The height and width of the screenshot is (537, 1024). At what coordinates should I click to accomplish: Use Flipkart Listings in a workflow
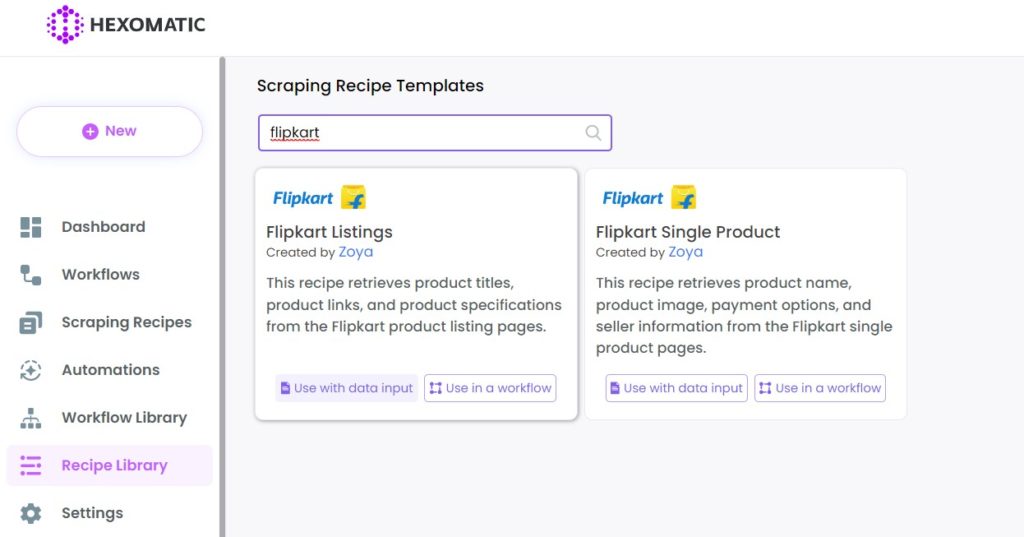490,388
